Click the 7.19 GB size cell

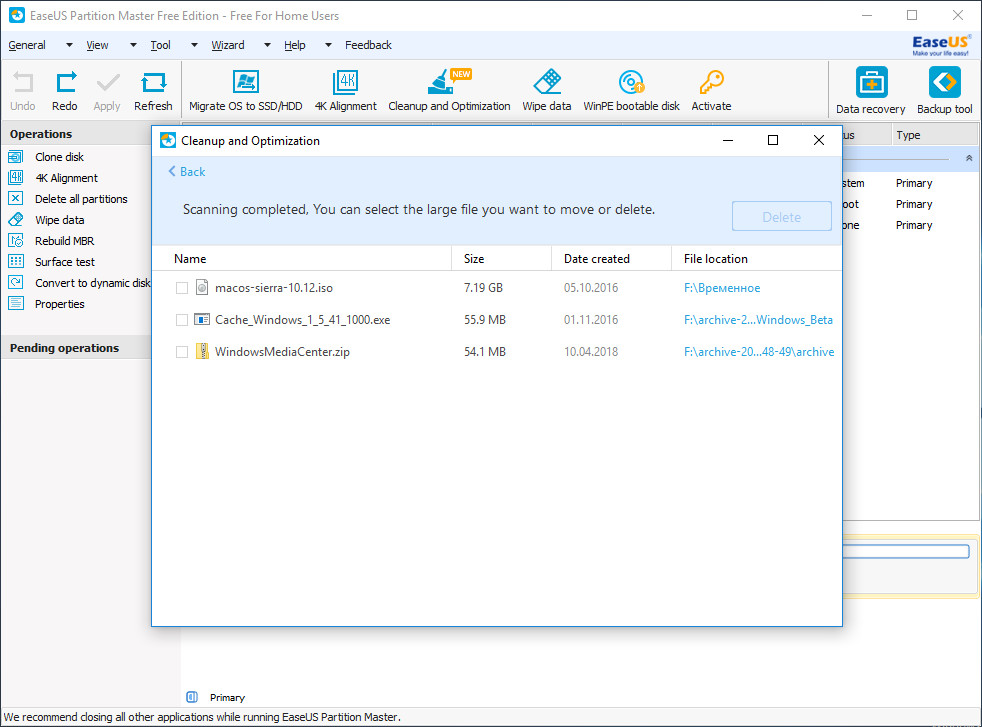(x=483, y=288)
